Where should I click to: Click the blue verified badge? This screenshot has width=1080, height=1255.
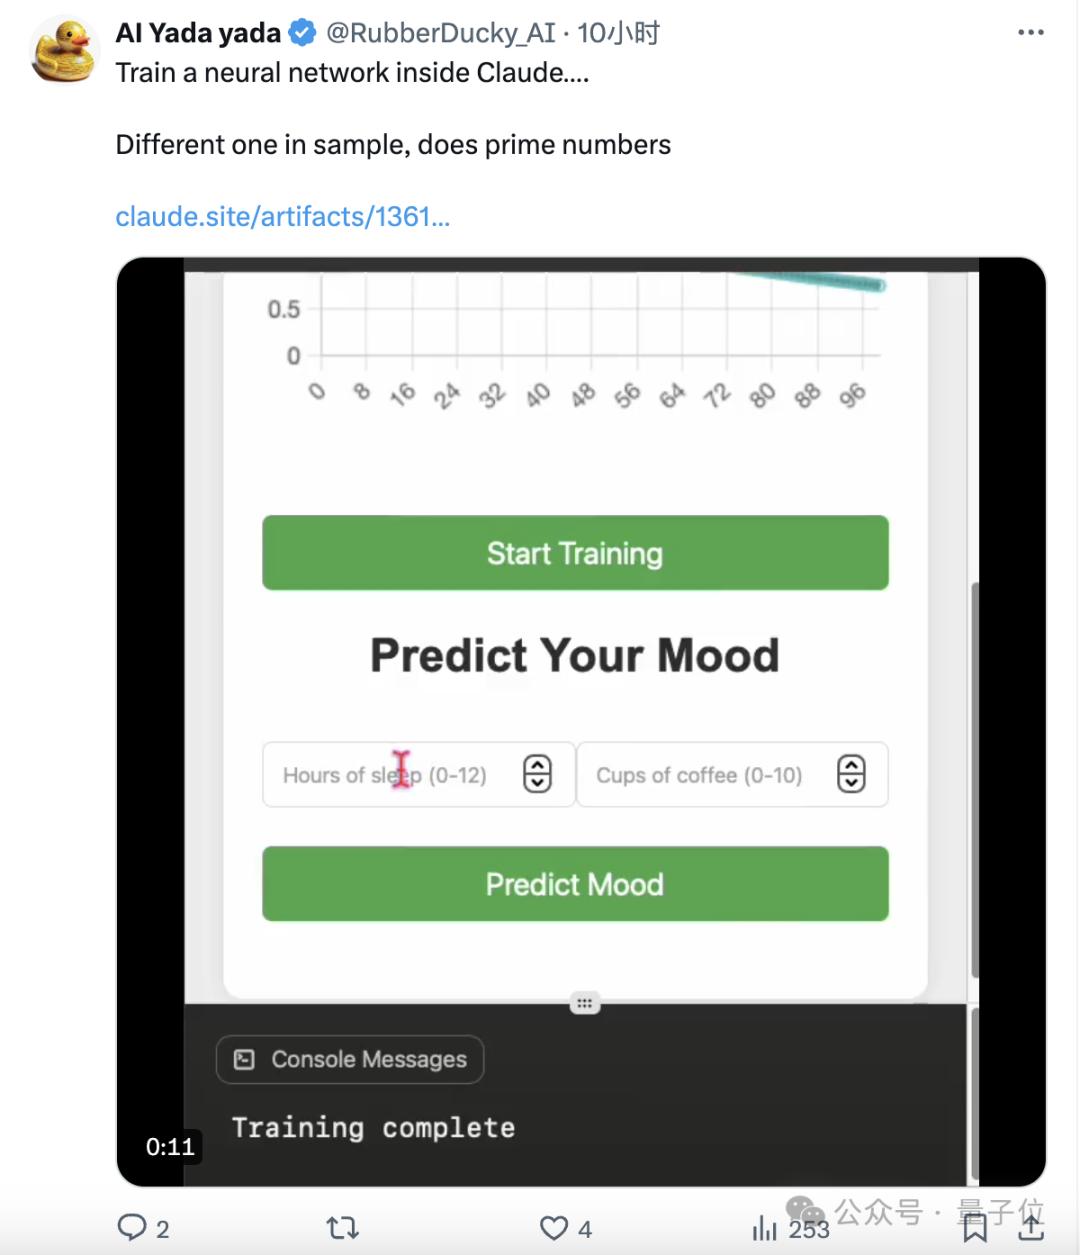click(302, 33)
